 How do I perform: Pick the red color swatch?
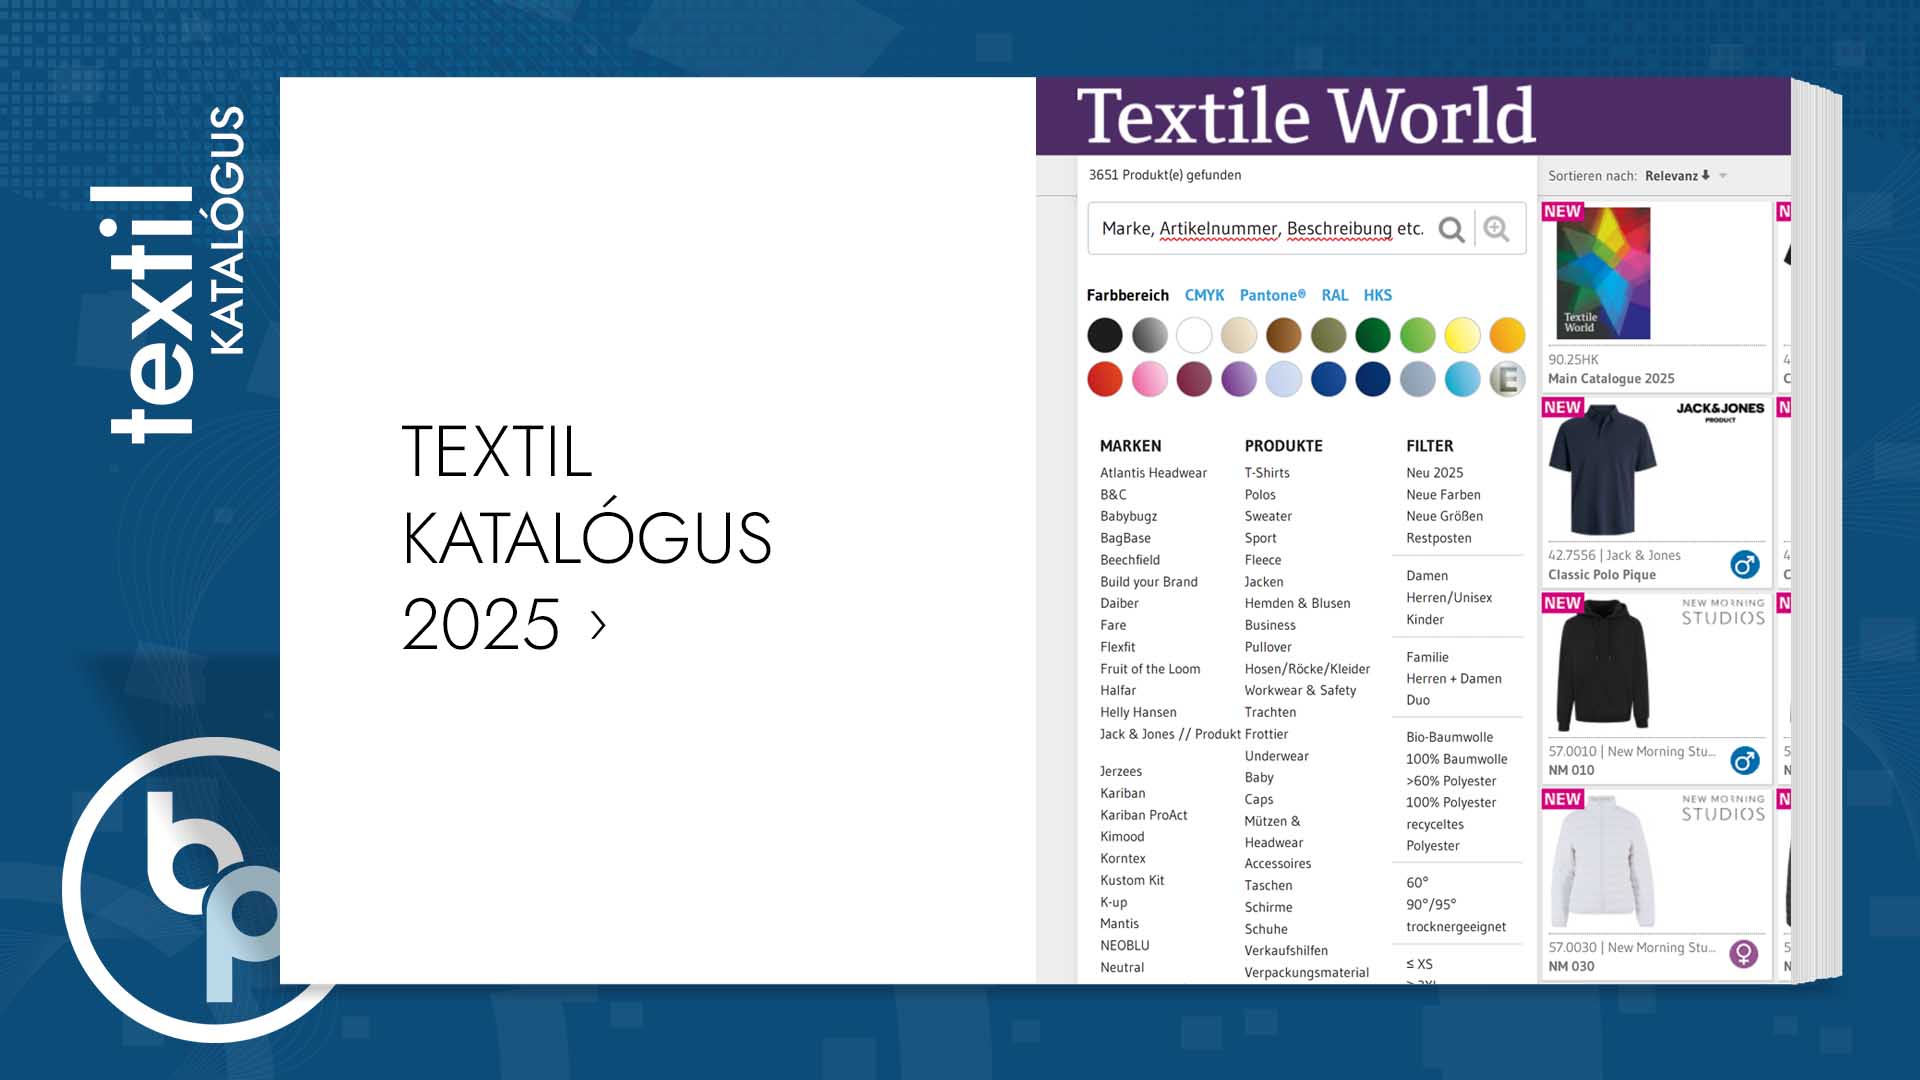click(1105, 379)
